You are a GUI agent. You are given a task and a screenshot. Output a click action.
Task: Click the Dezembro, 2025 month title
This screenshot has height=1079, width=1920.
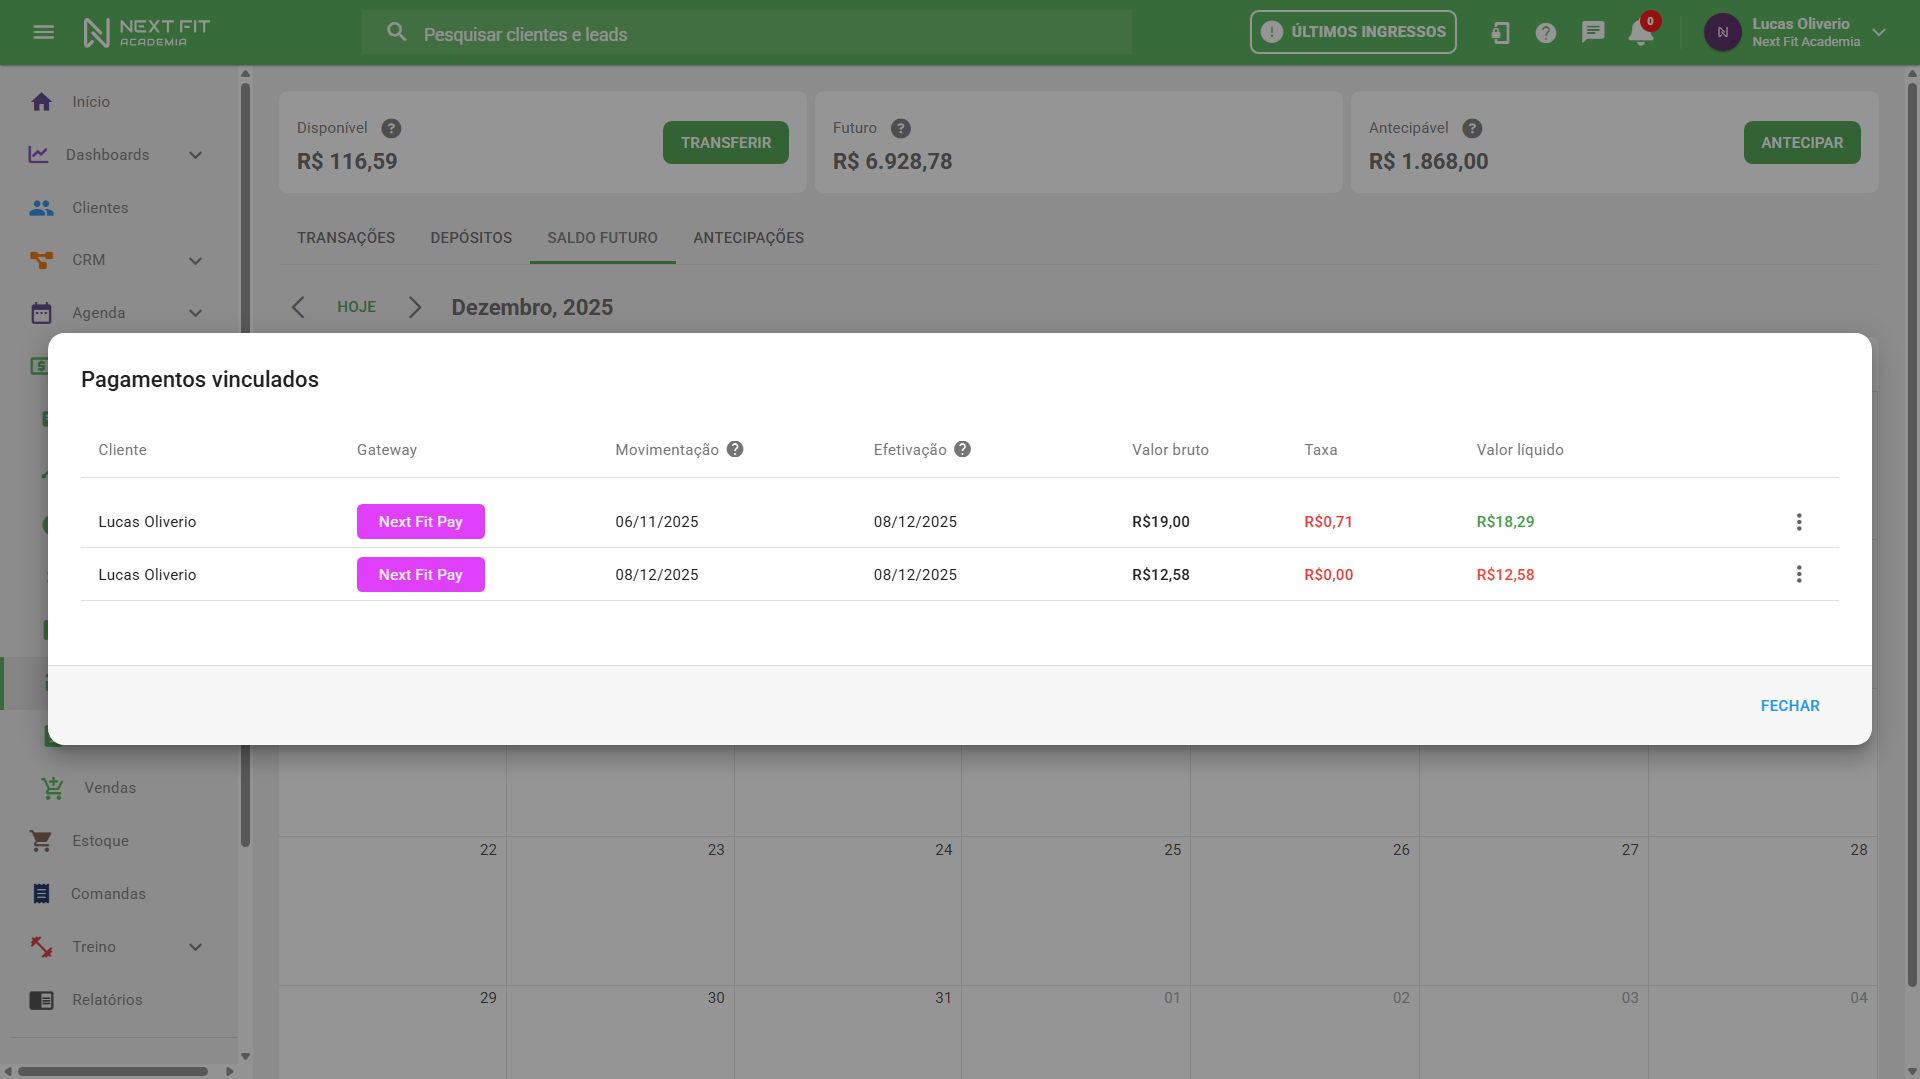tap(532, 307)
